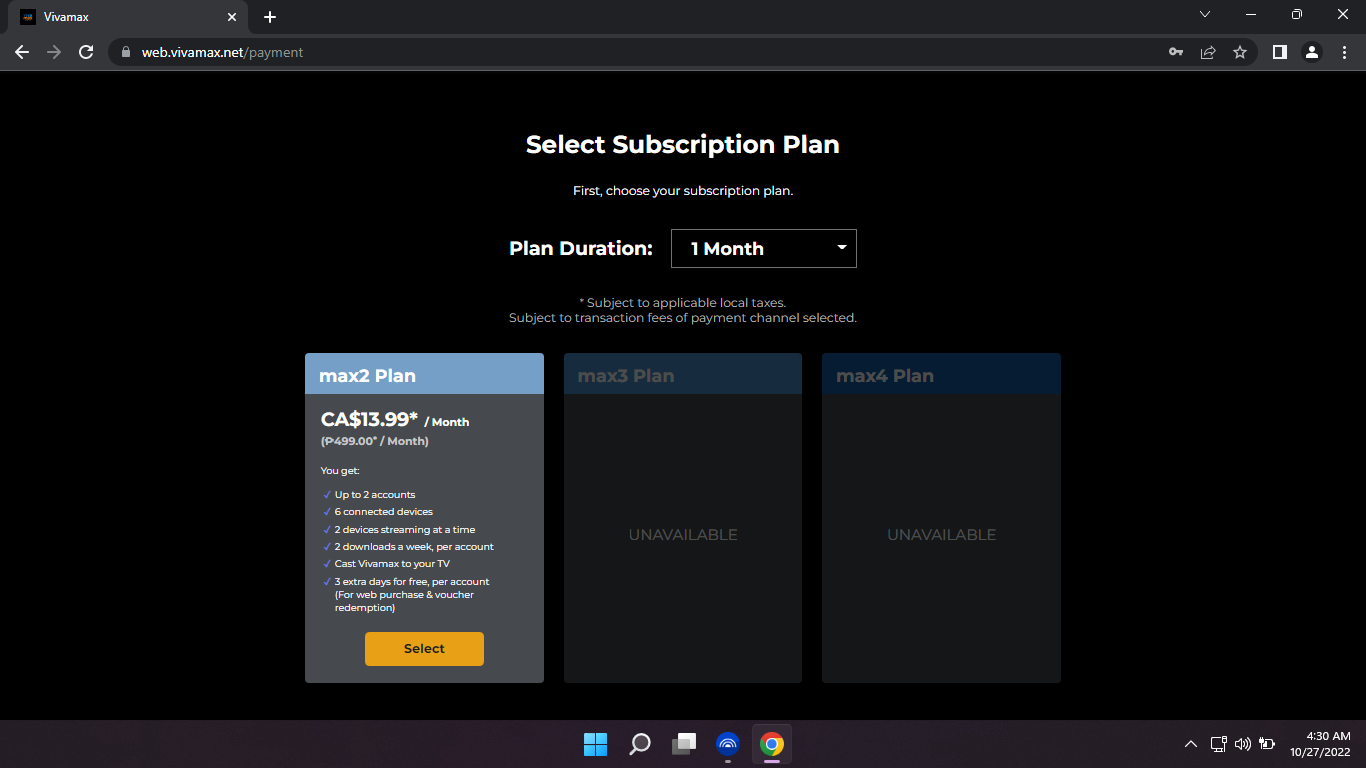Image resolution: width=1366 pixels, height=768 pixels.
Task: Click the unavailable max3 Plan card
Action: 683,518
